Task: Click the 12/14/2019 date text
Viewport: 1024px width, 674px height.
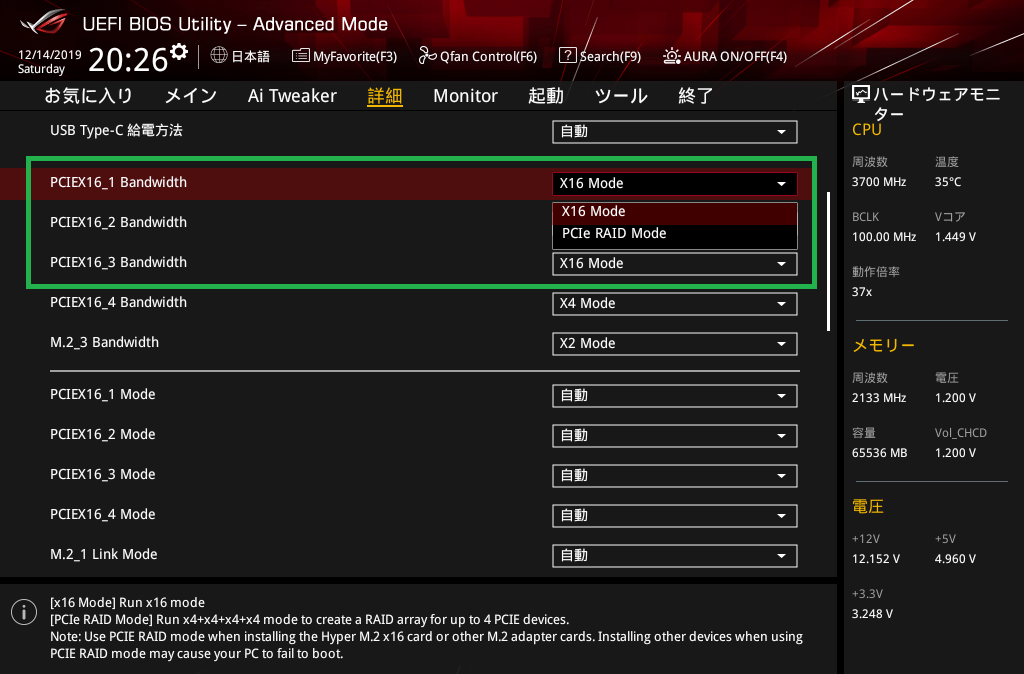Action: pyautogui.click(x=50, y=55)
